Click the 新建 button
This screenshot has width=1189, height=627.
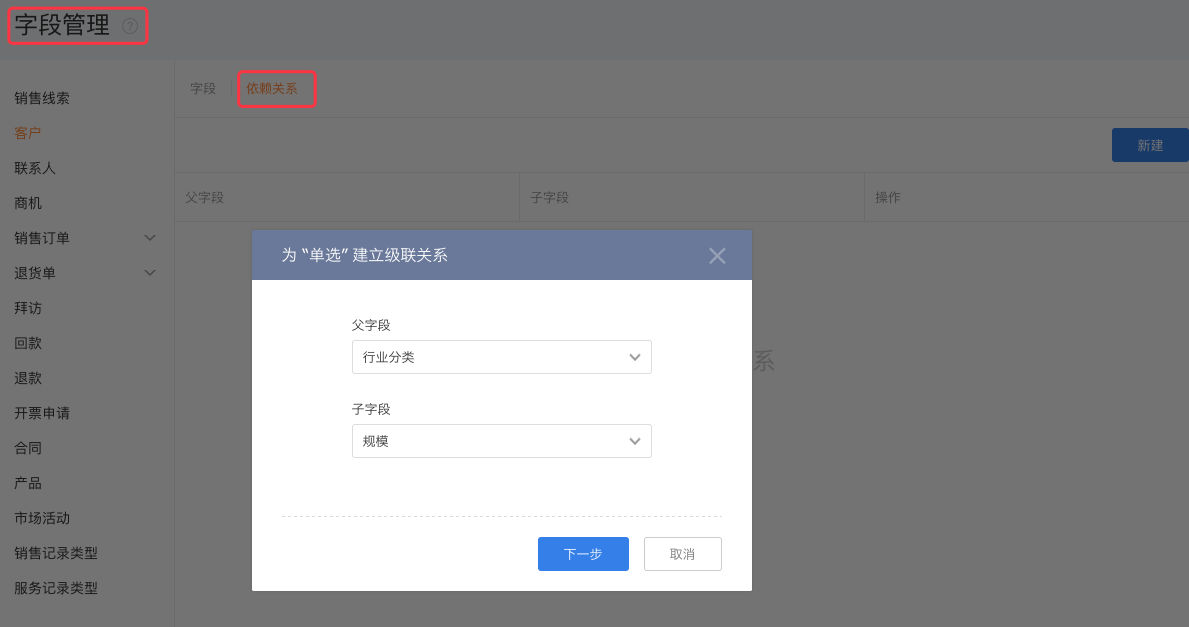click(1150, 145)
